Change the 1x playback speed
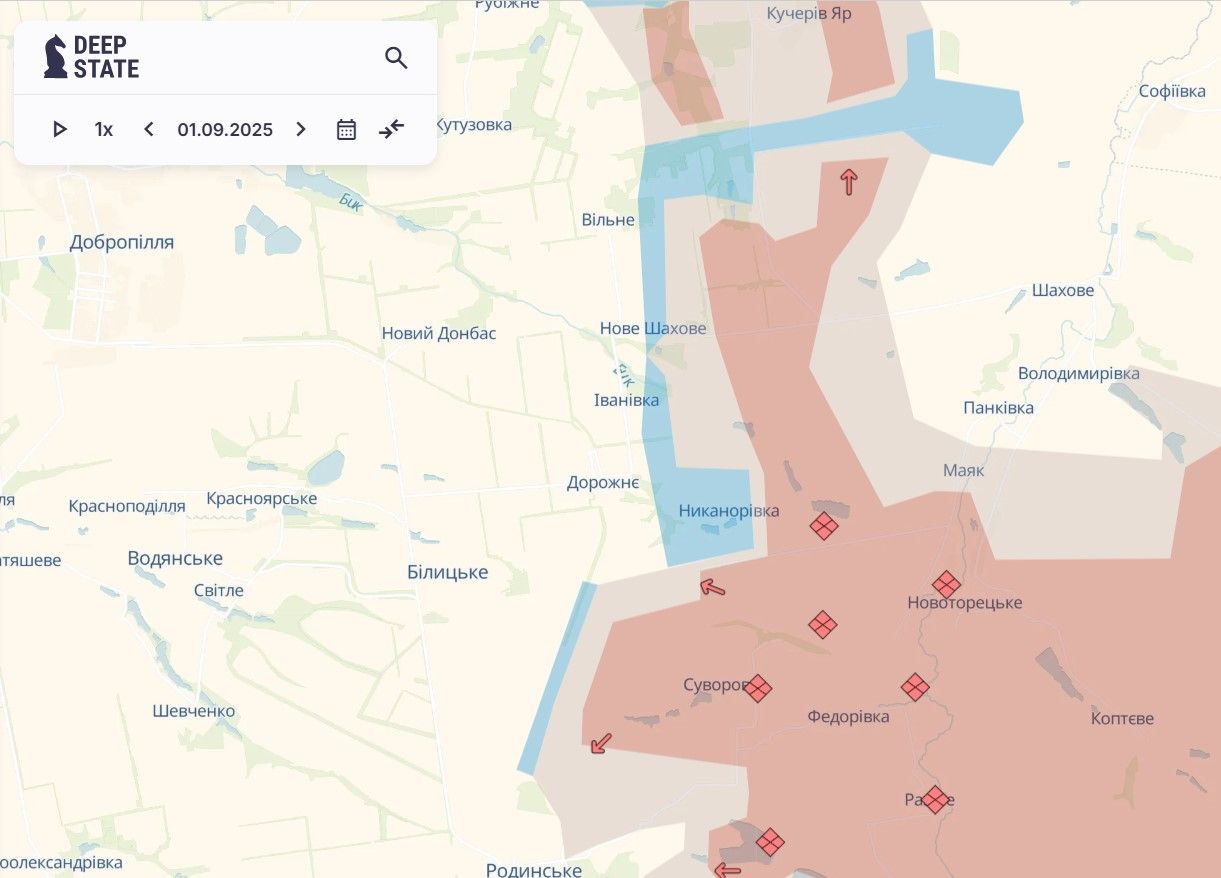Image resolution: width=1221 pixels, height=878 pixels. point(104,129)
